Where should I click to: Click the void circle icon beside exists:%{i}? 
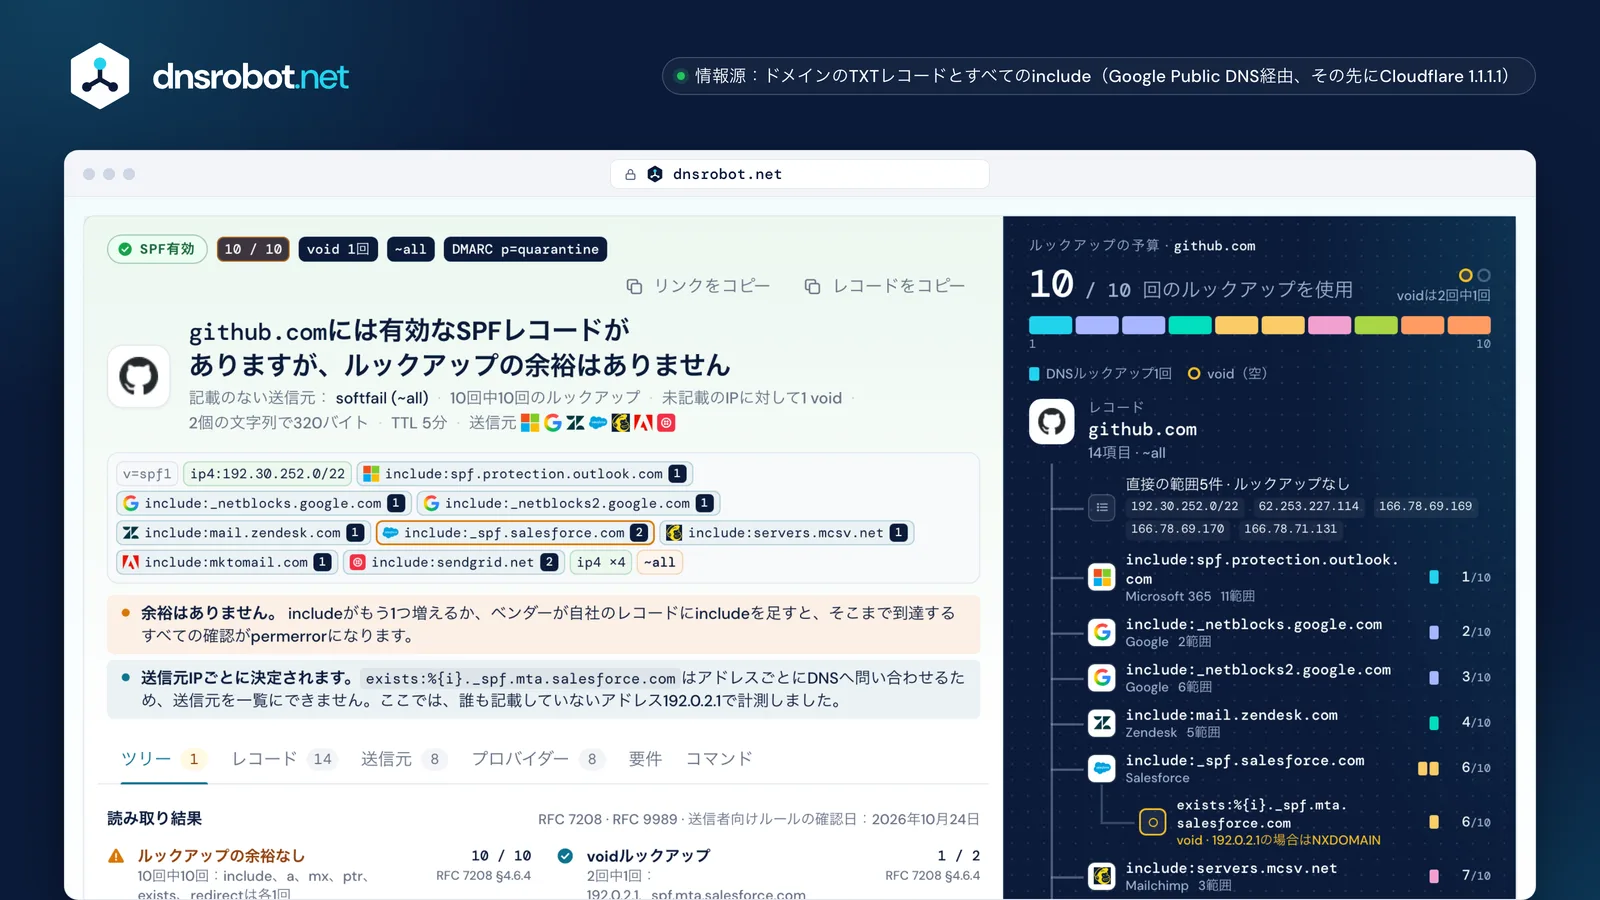1153,822
